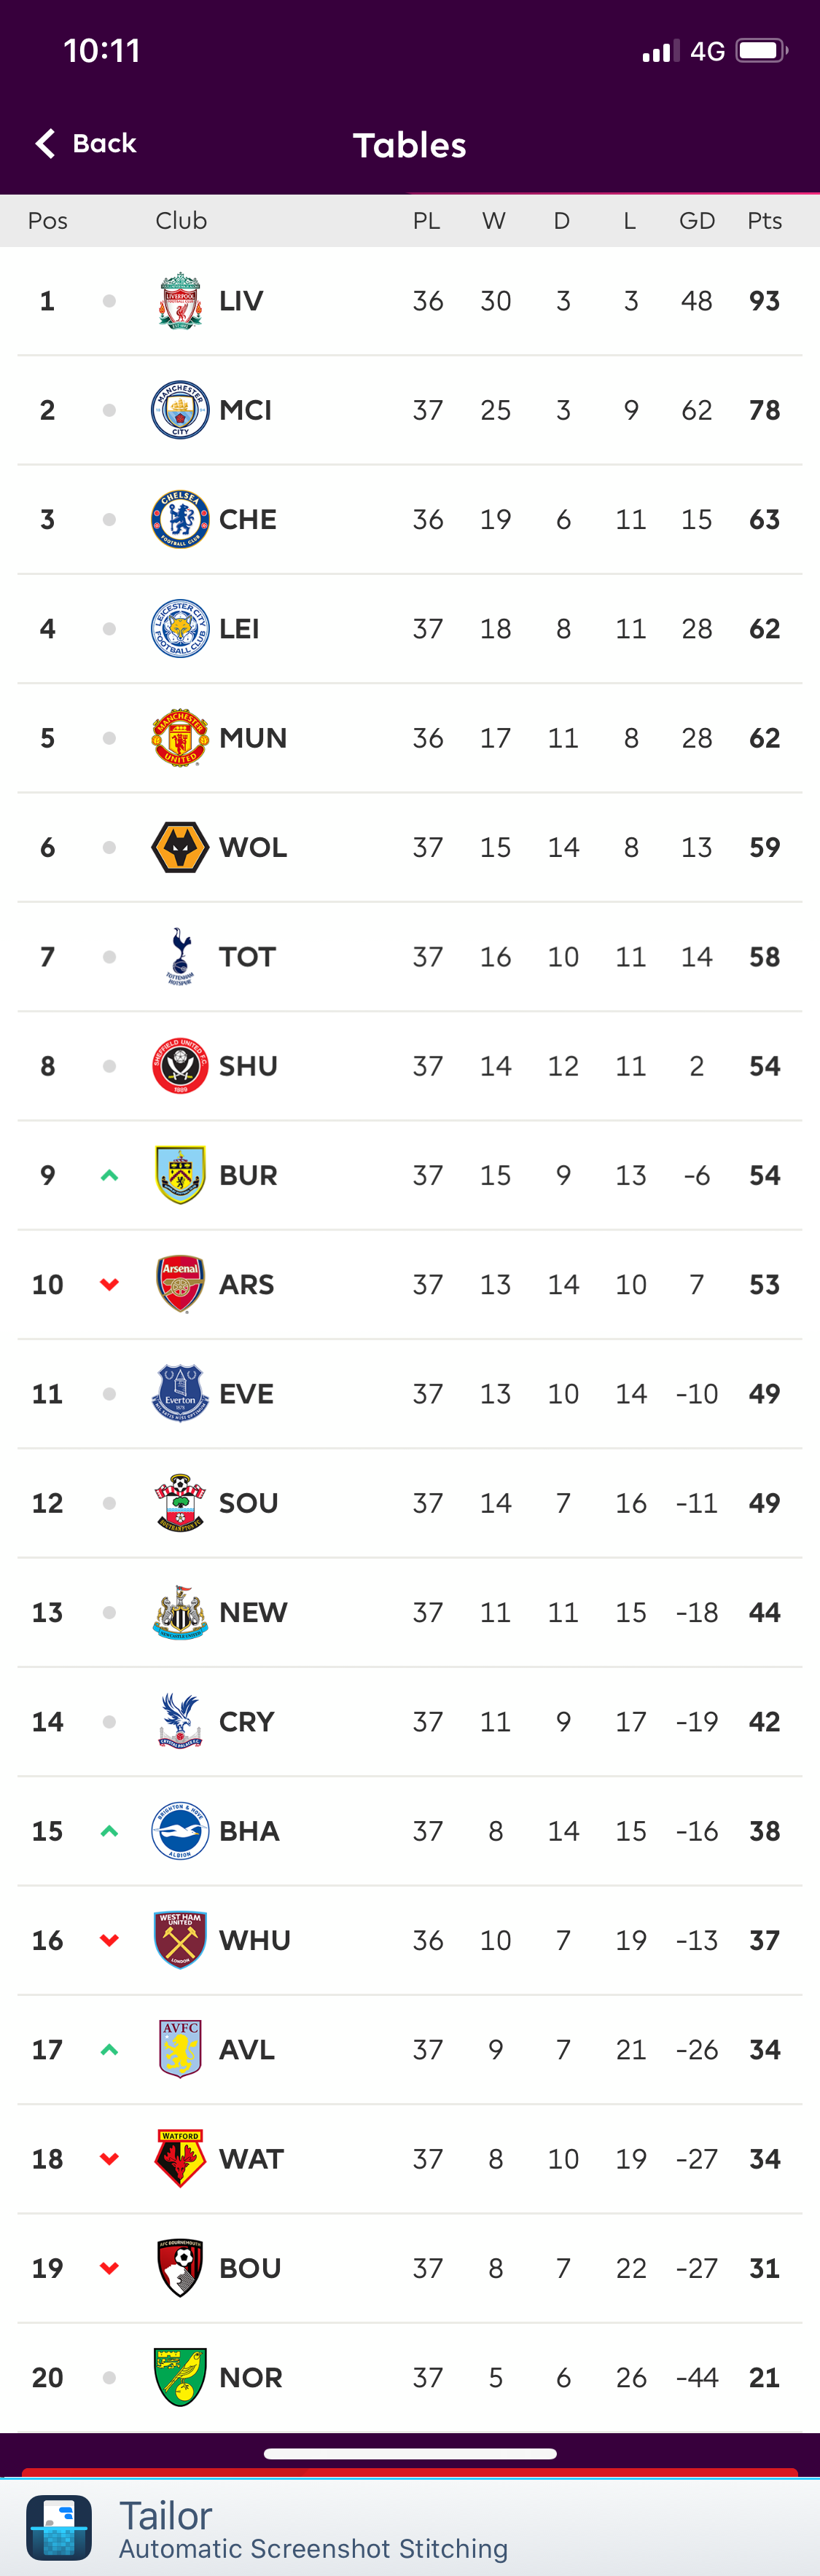Open the Arsenal cannon badge

[x=180, y=1284]
